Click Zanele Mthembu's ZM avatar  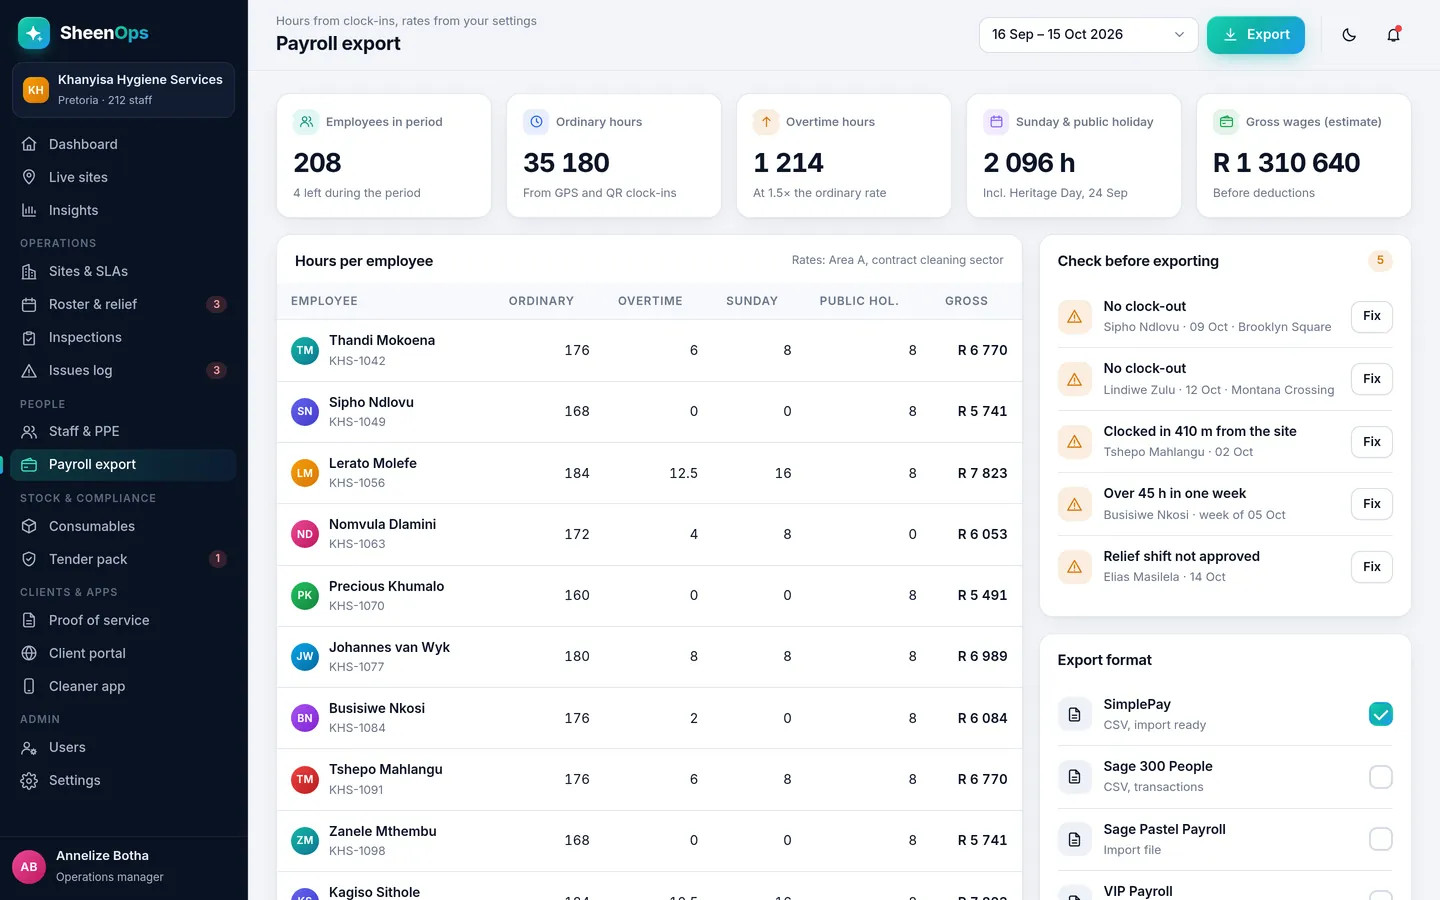point(305,840)
